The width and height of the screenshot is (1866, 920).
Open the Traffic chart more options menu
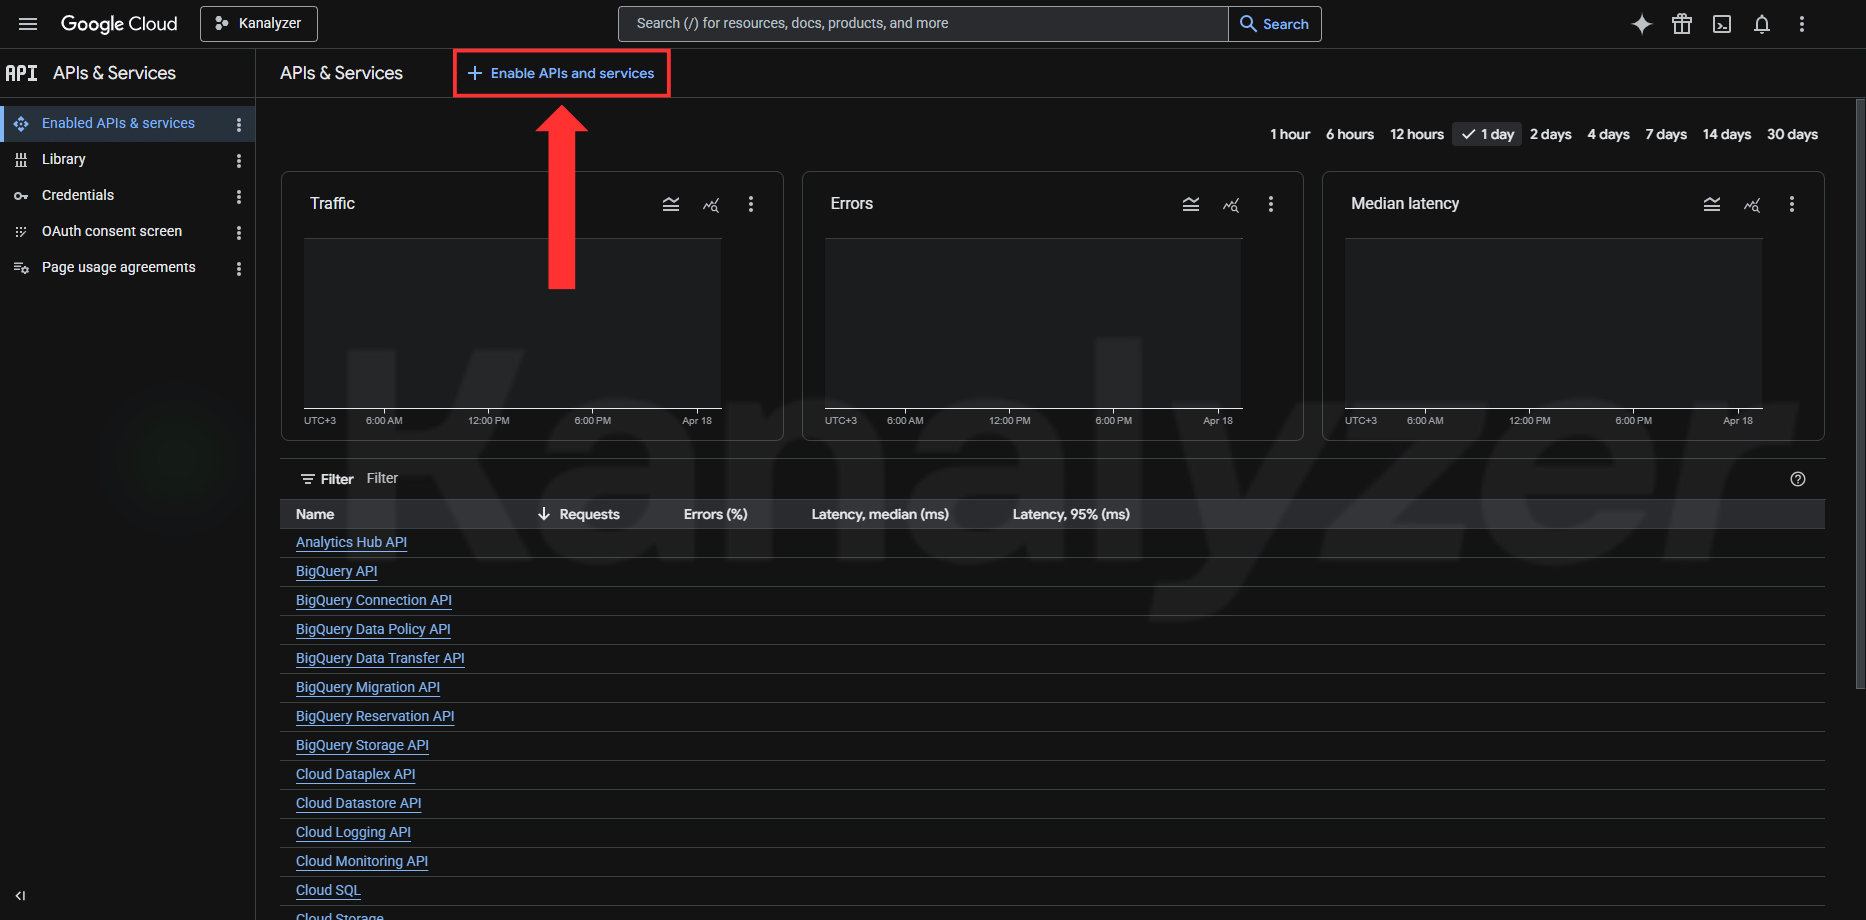(751, 204)
